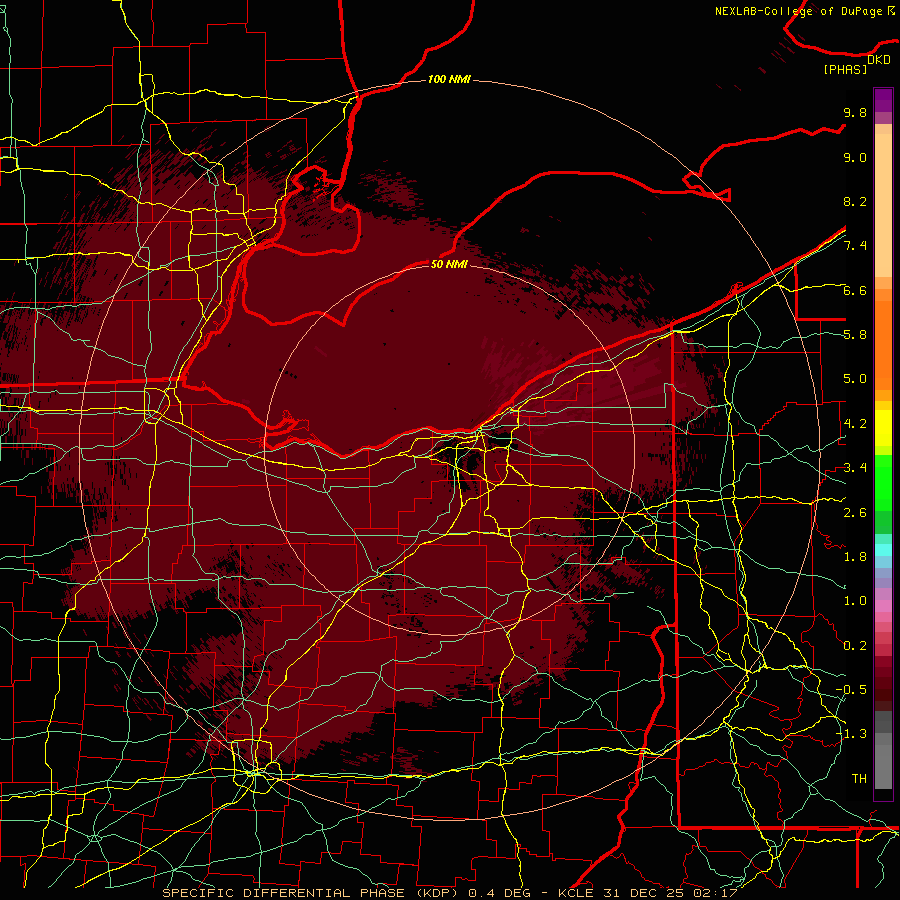Image resolution: width=900 pixels, height=900 pixels.
Task: Pick the yellow segment of the color bar
Action: coord(883,428)
